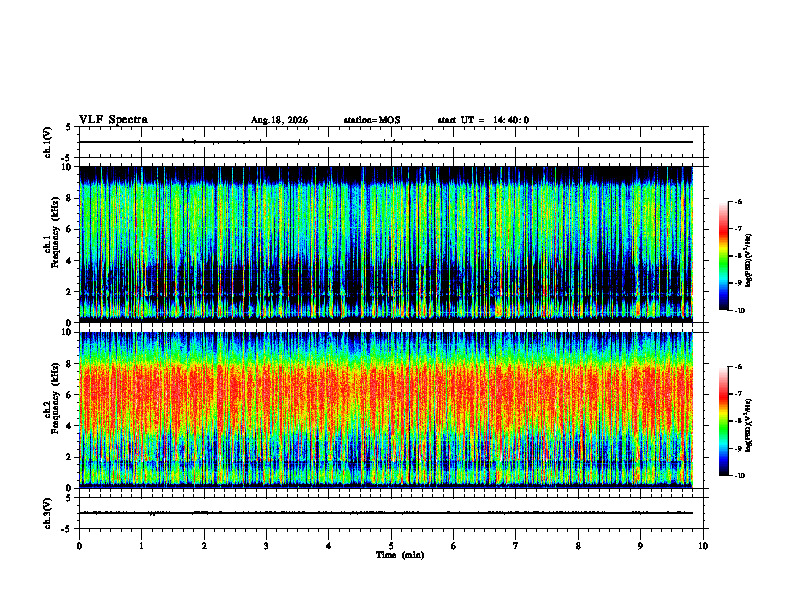The width and height of the screenshot is (792, 612).
Task: Click the 'start UT = 14:40: 0' text
Action: click(483, 120)
